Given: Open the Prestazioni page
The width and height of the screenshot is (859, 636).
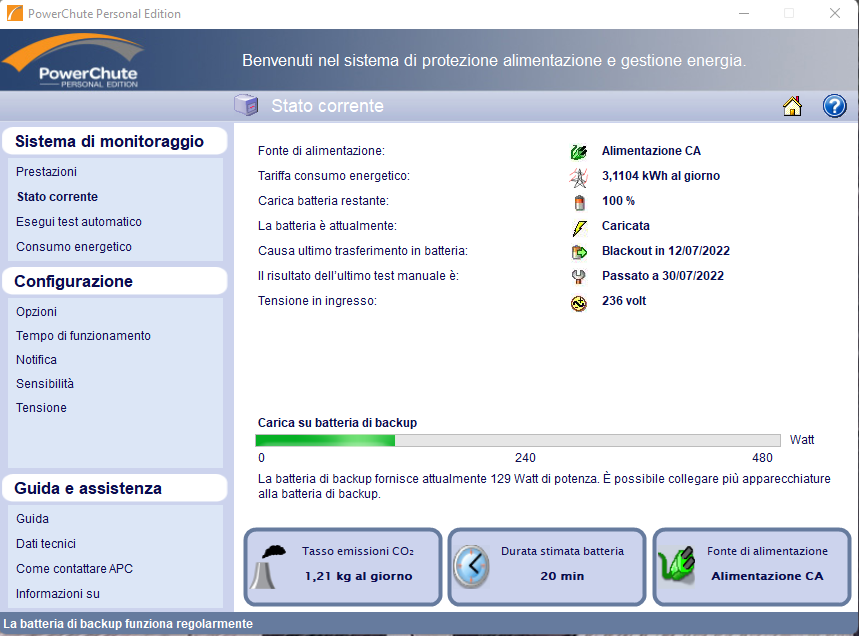Looking at the screenshot, I should coord(47,171).
